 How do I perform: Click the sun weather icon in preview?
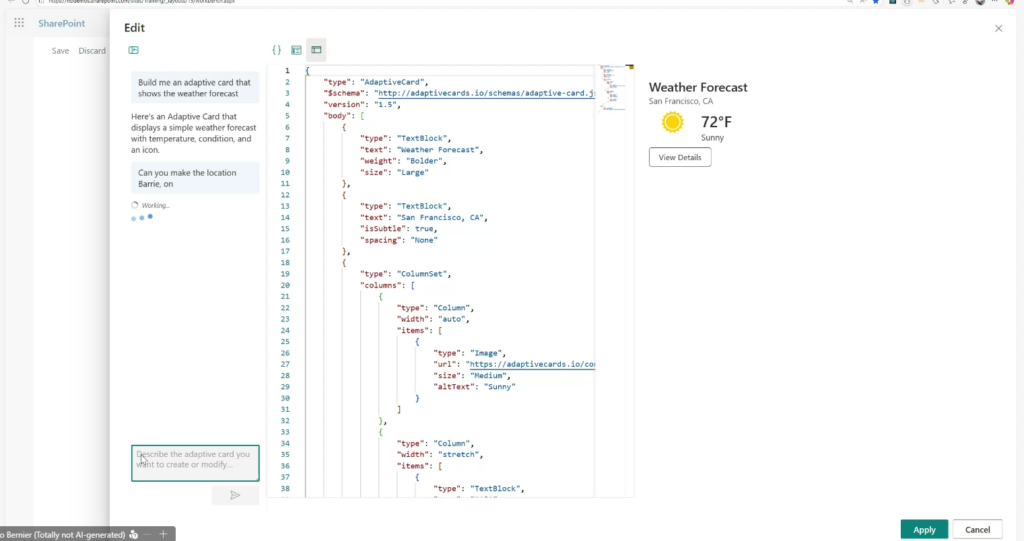pyautogui.click(x=673, y=123)
